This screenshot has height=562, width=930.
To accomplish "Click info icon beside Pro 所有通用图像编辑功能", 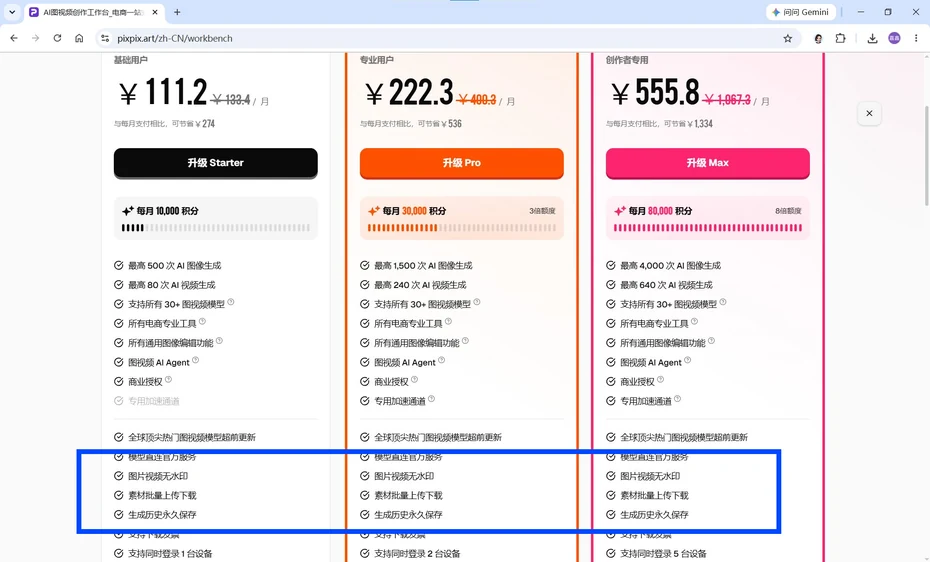I will pyautogui.click(x=466, y=341).
